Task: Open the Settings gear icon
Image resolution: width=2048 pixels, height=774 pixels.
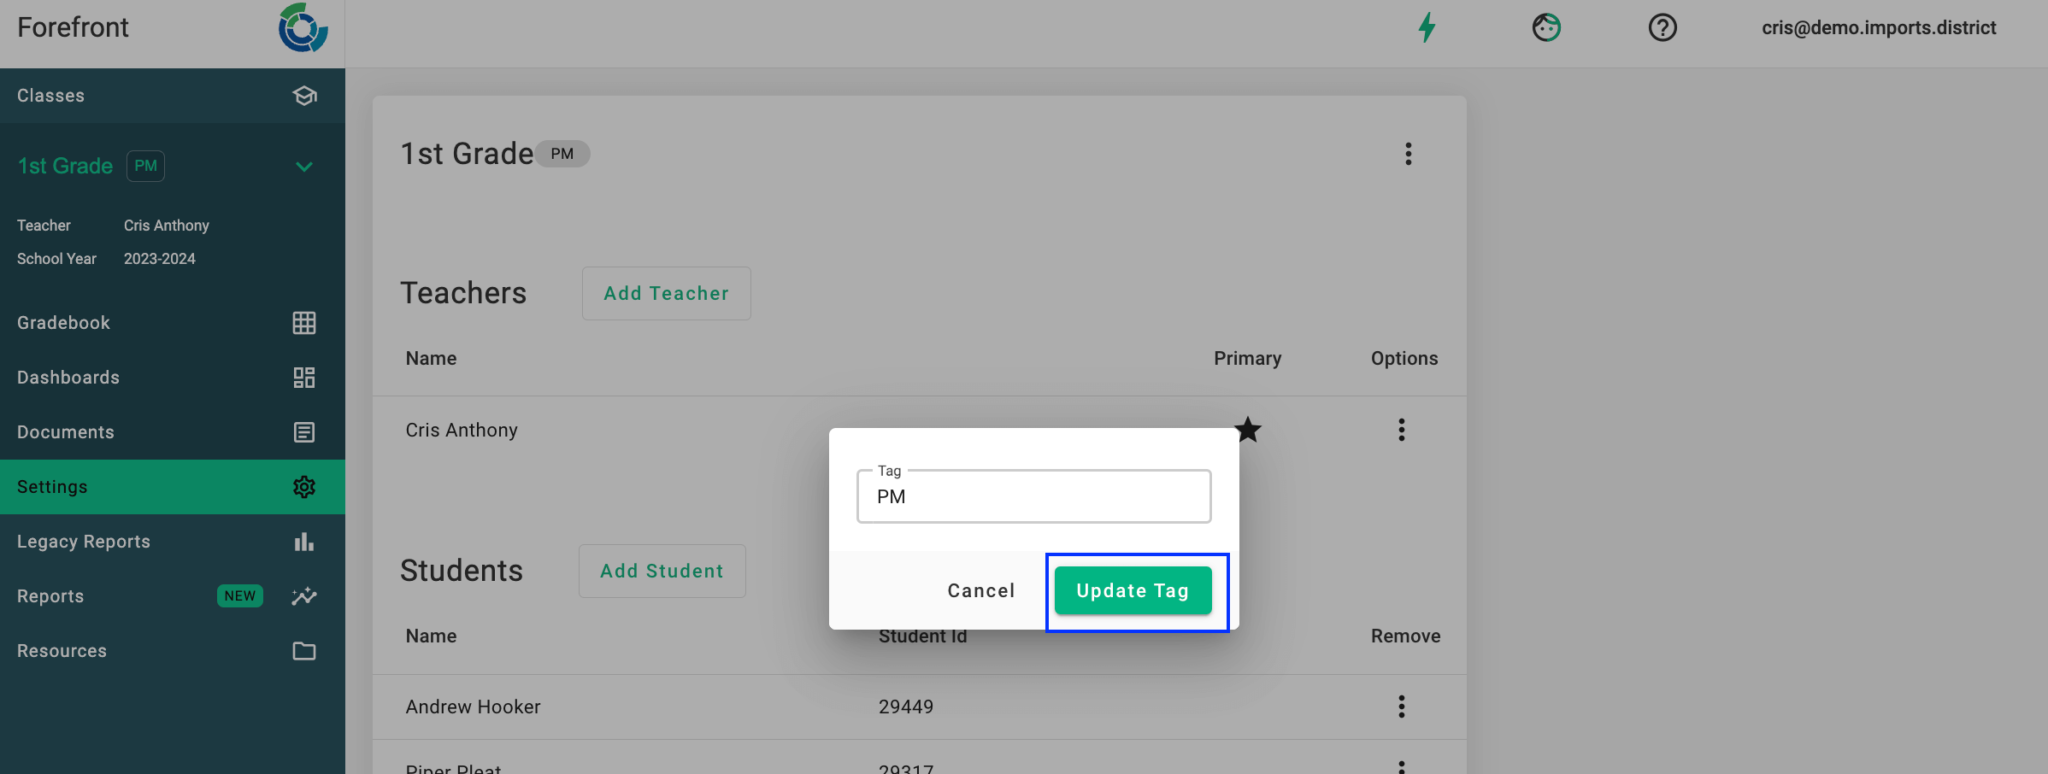Action: pyautogui.click(x=304, y=487)
